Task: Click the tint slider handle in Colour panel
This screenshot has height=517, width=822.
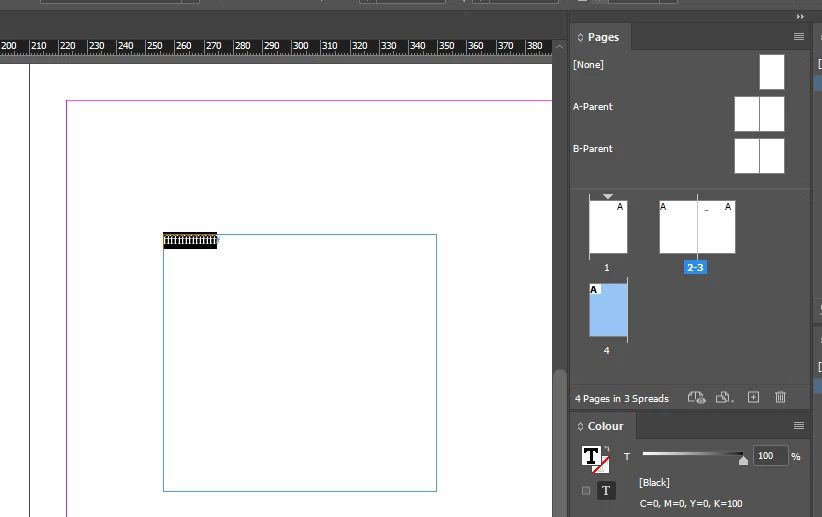Action: [743, 460]
